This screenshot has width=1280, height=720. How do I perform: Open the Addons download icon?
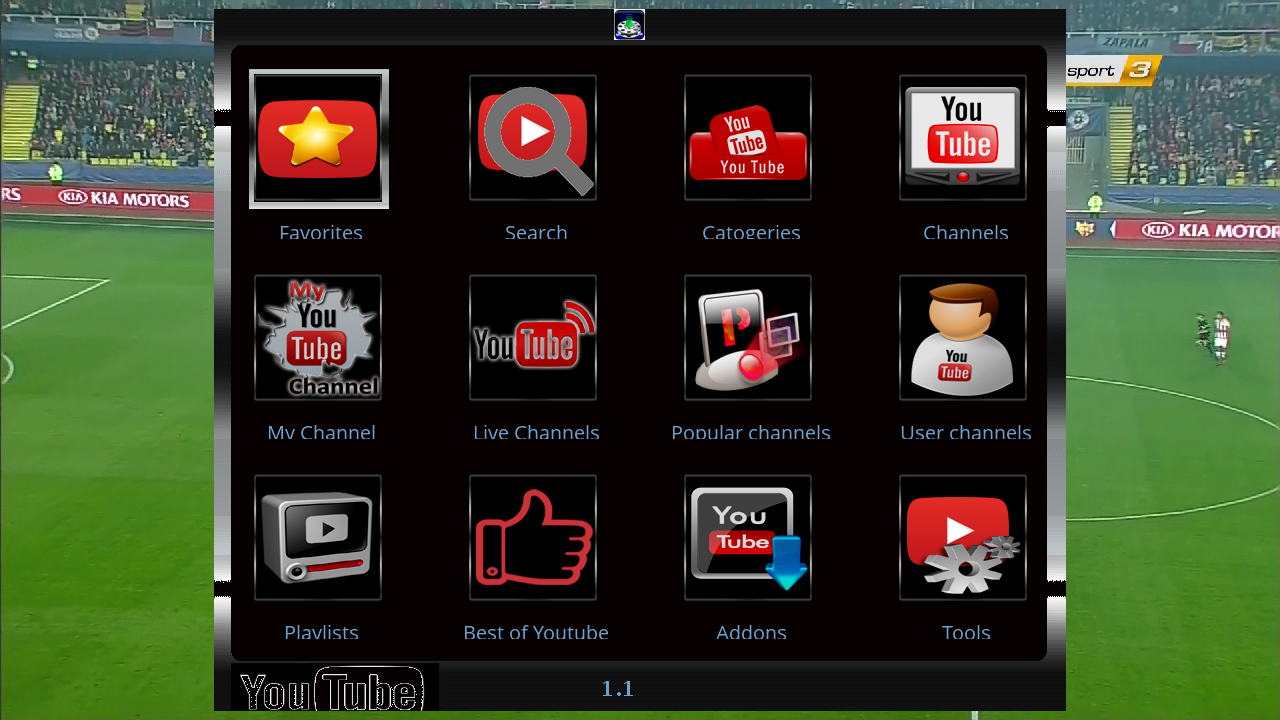(748, 538)
